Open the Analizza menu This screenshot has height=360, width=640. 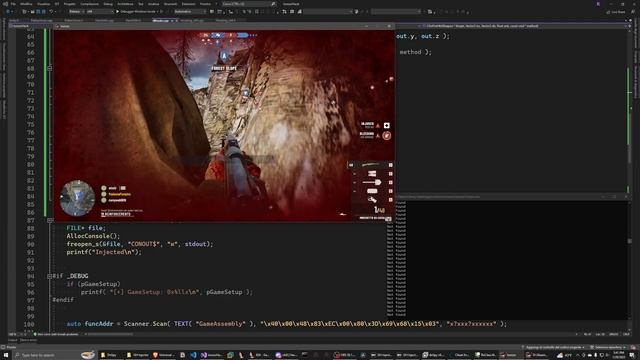click(154, 4)
